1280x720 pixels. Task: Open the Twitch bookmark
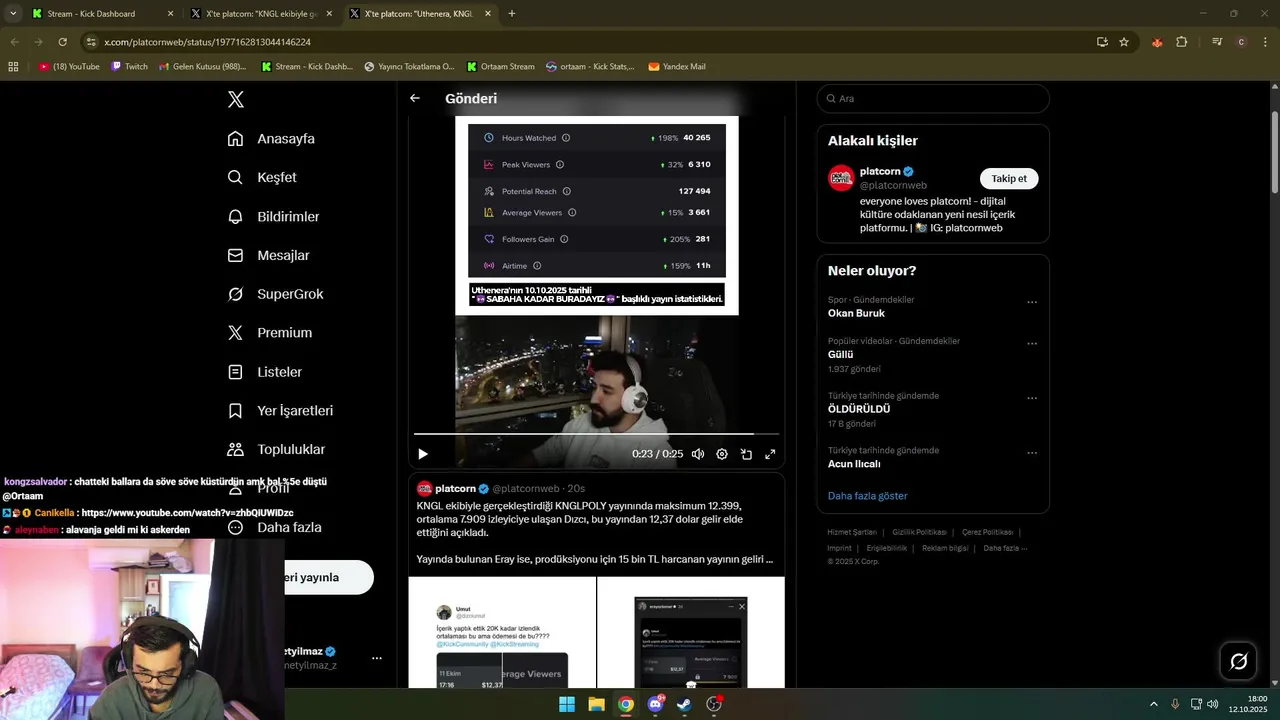[x=129, y=67]
